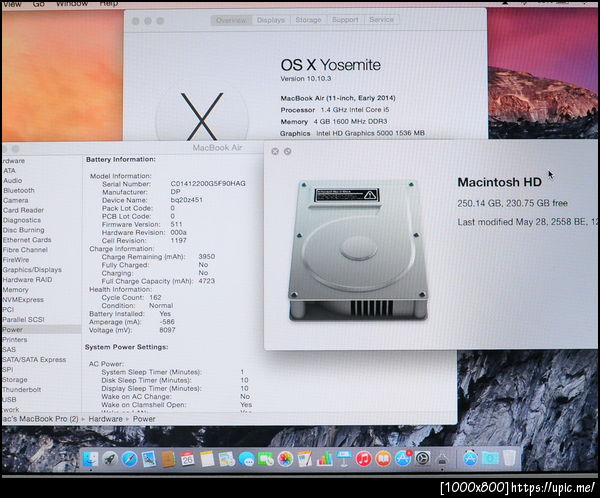Select Storage in System Information sidebar
The height and width of the screenshot is (498, 600).
point(15,380)
